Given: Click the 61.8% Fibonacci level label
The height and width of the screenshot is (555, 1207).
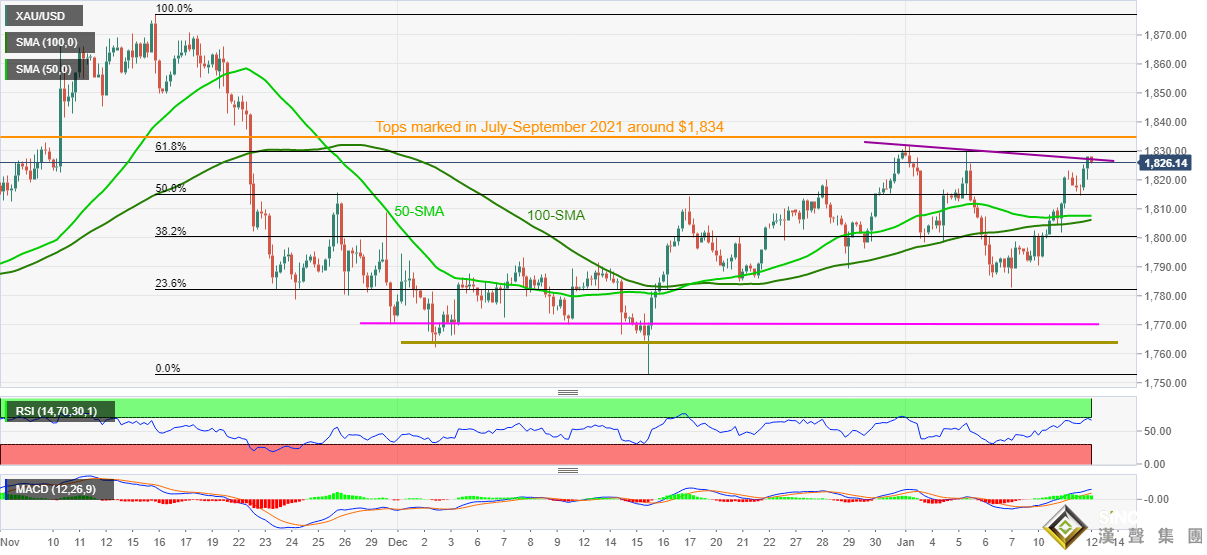Looking at the screenshot, I should (x=171, y=146).
